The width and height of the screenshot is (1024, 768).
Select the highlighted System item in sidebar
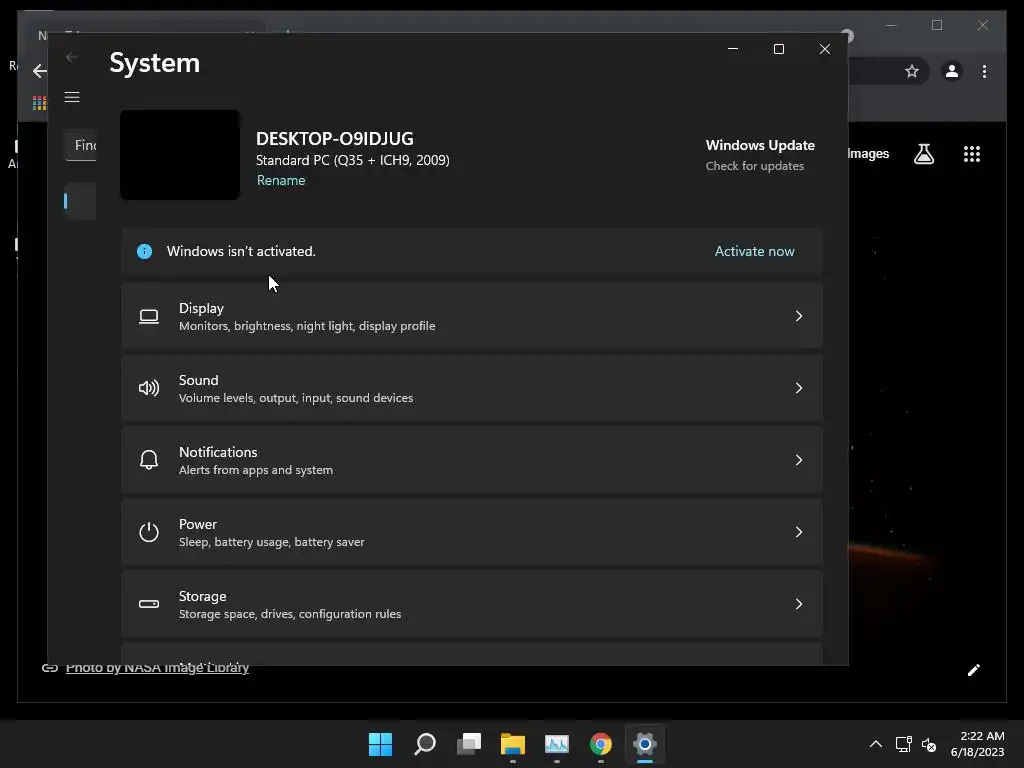(80, 201)
